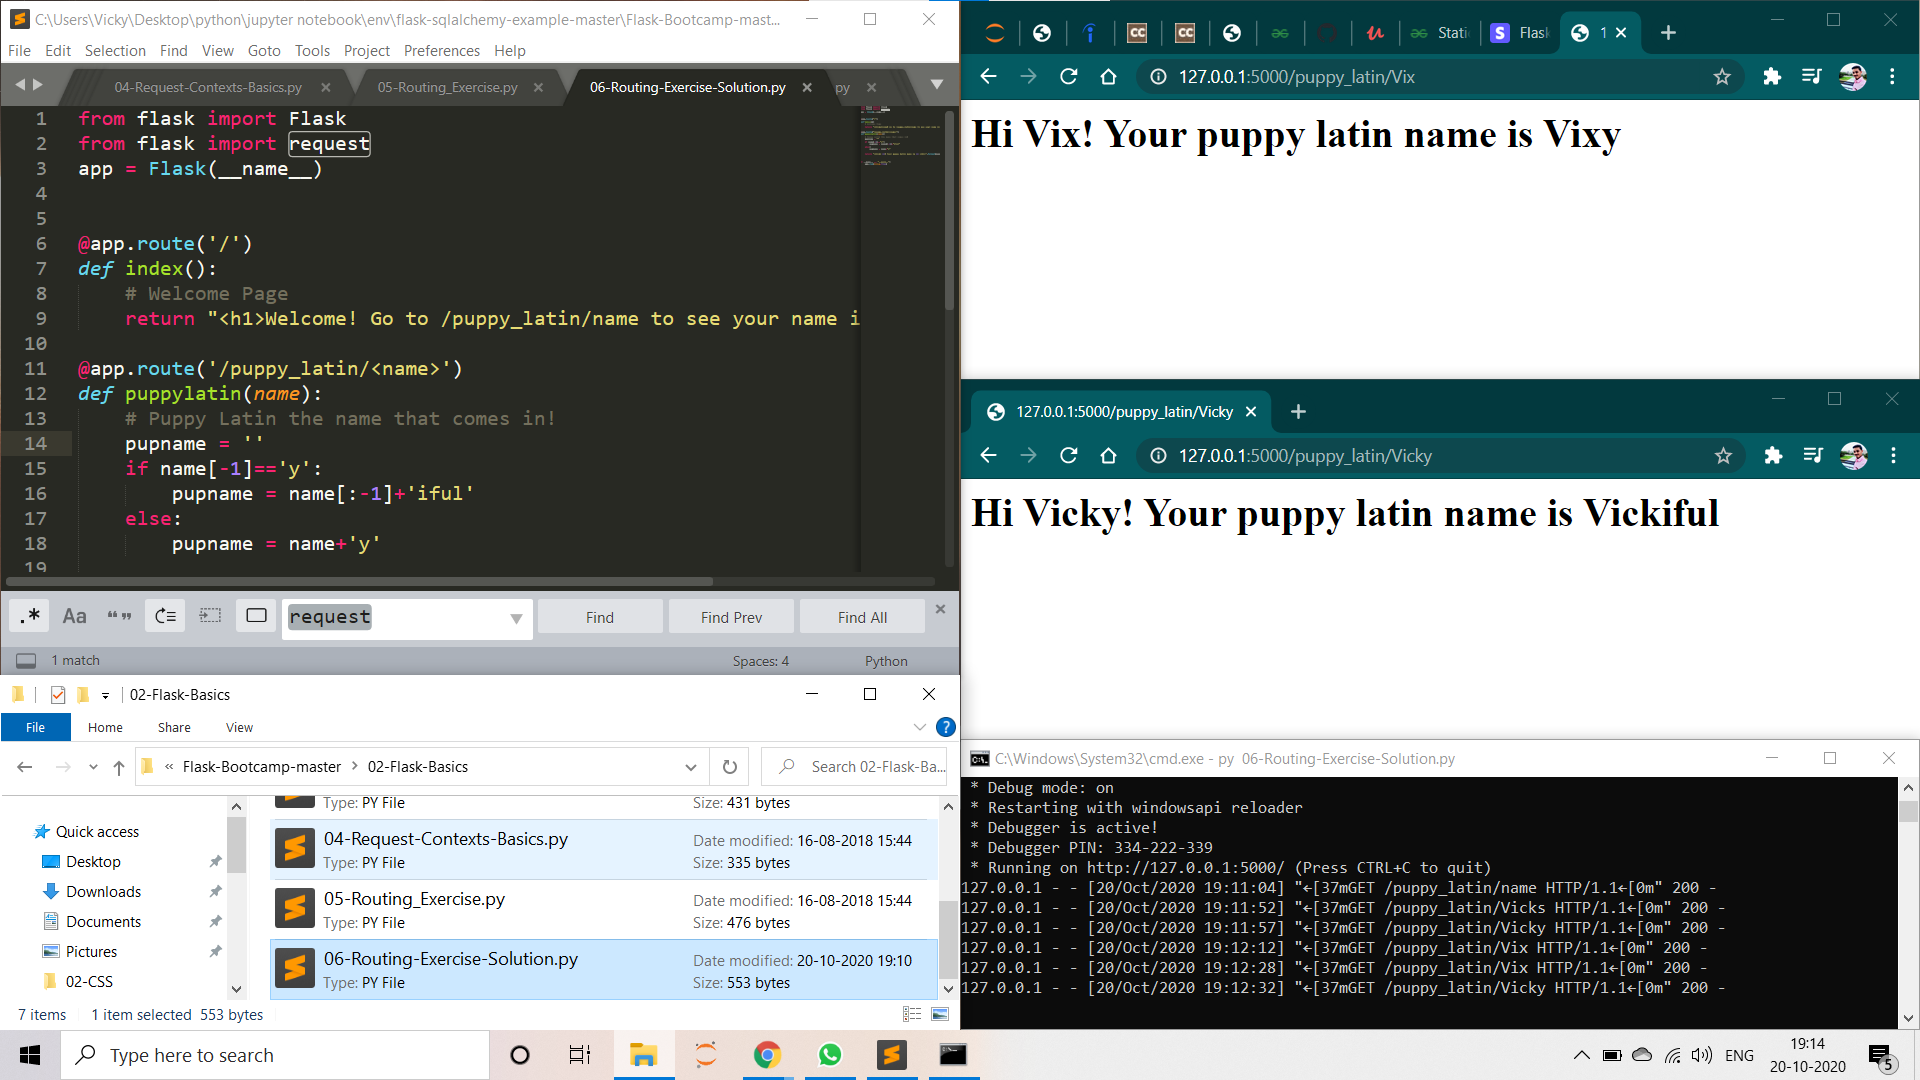This screenshot has height=1080, width=1920.
Task: Open Chrome extensions puzzle icon in lower window
Action: pyautogui.click(x=1773, y=456)
